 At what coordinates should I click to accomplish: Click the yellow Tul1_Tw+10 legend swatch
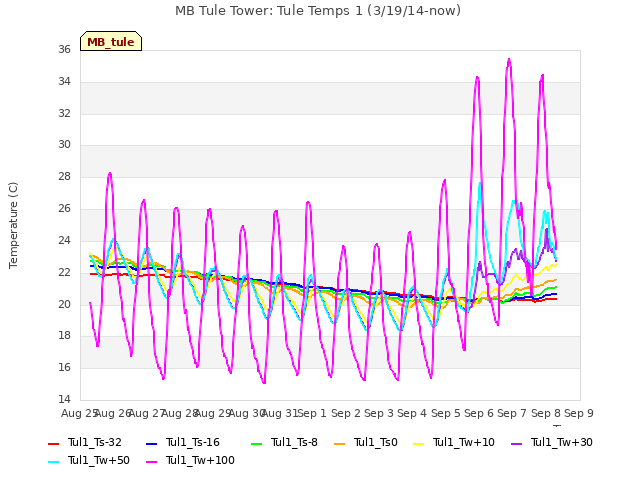click(419, 443)
